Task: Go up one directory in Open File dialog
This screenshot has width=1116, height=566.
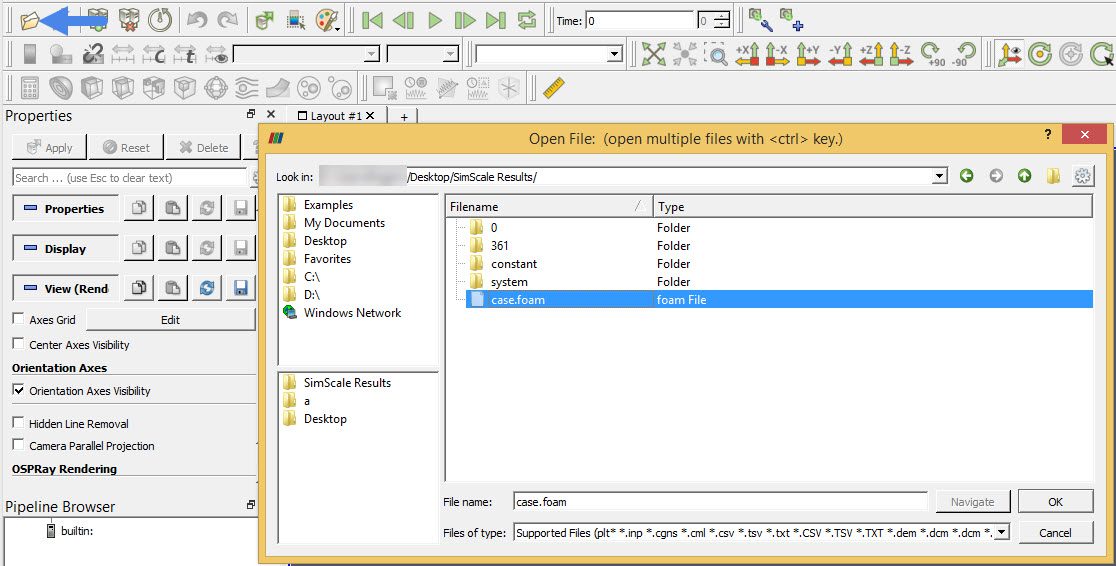Action: [x=1024, y=176]
